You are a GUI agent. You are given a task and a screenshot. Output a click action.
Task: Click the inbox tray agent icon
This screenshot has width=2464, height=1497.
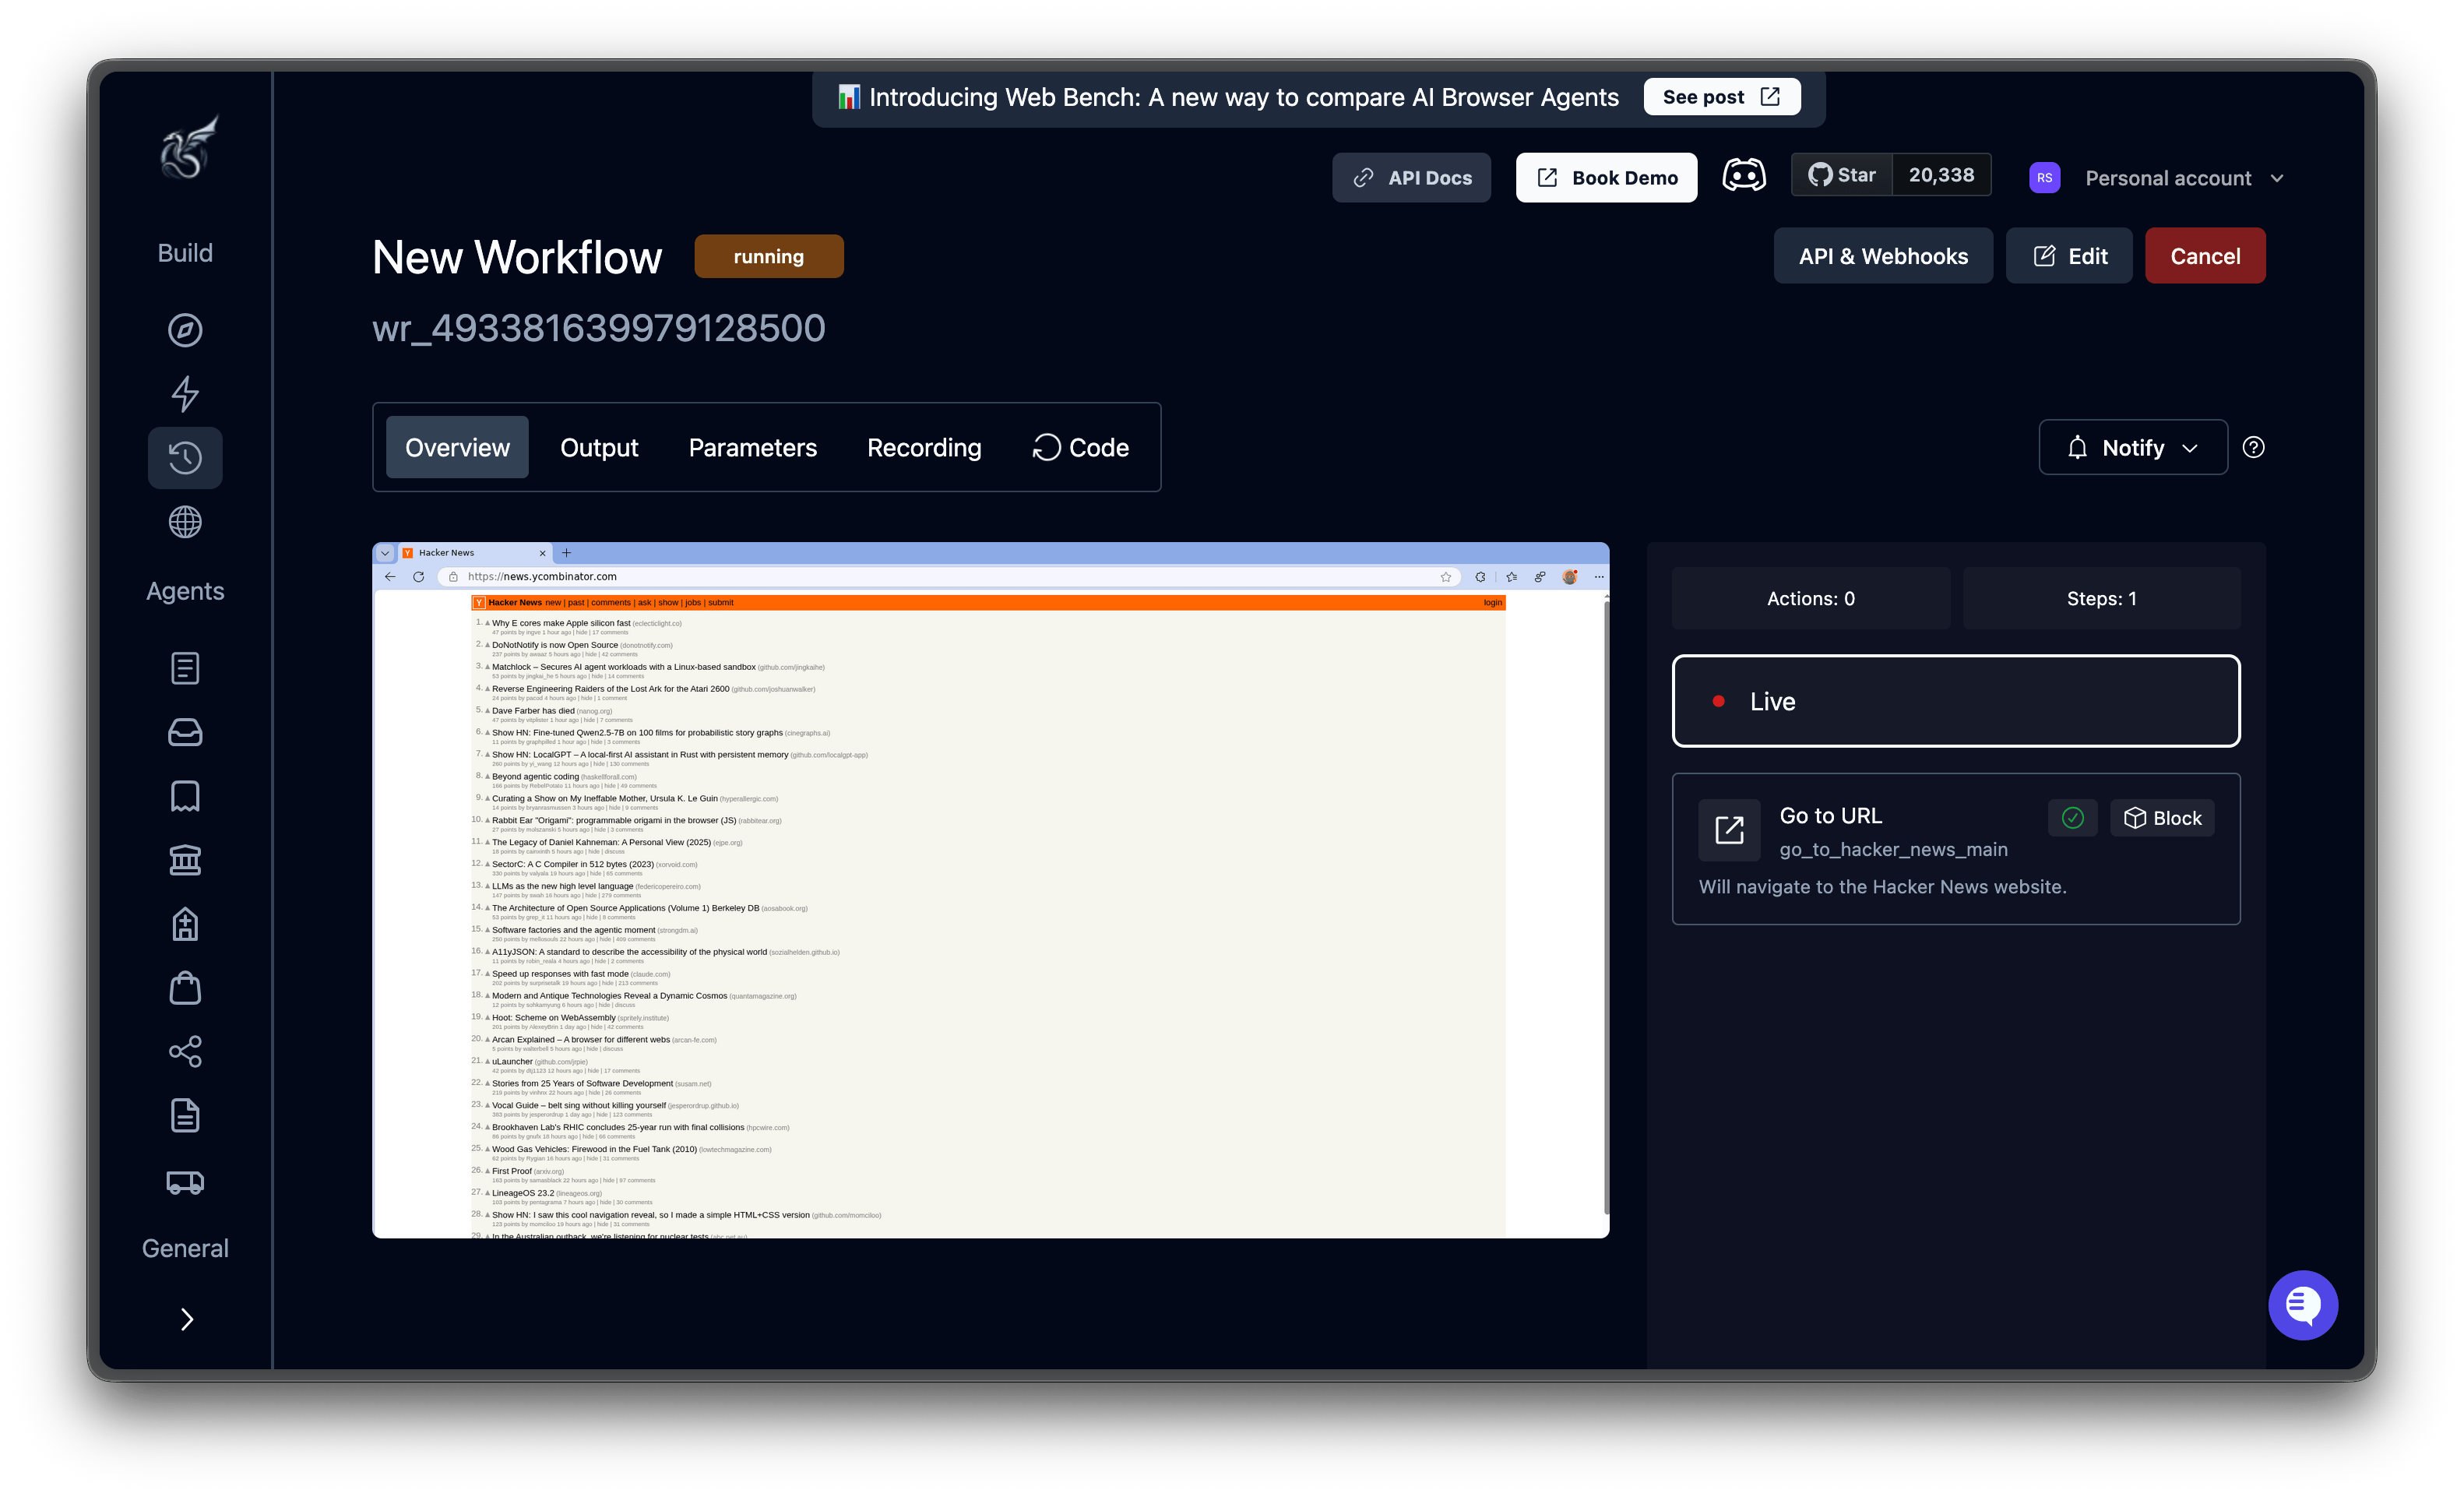pos(185,732)
